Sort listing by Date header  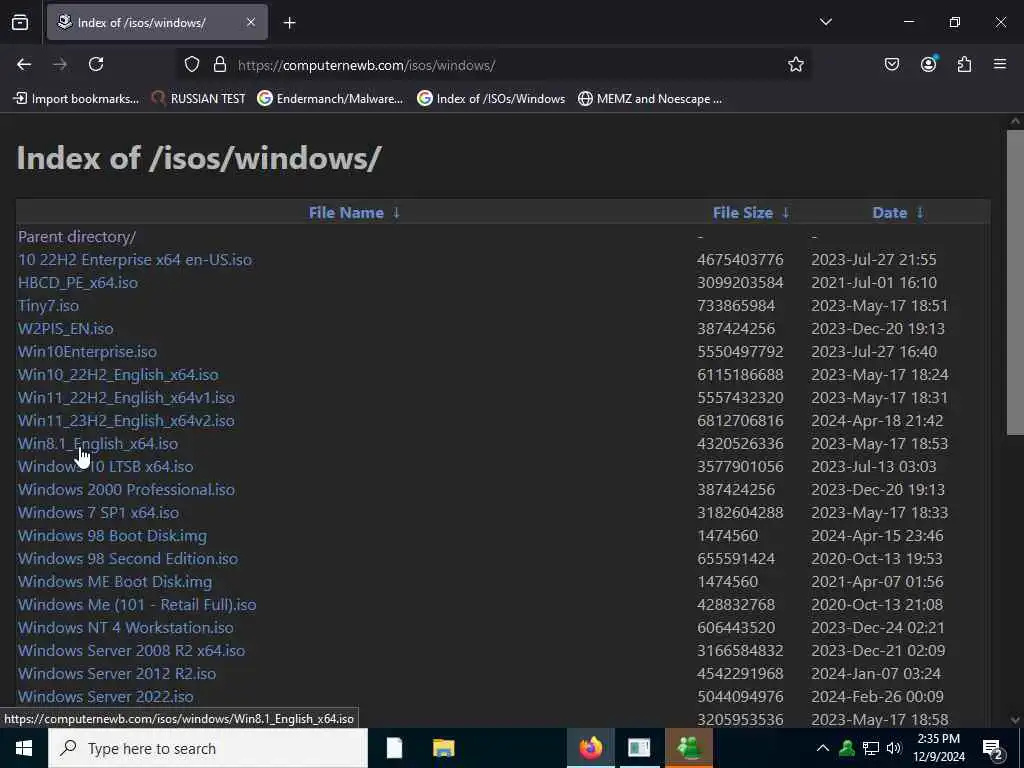click(889, 212)
